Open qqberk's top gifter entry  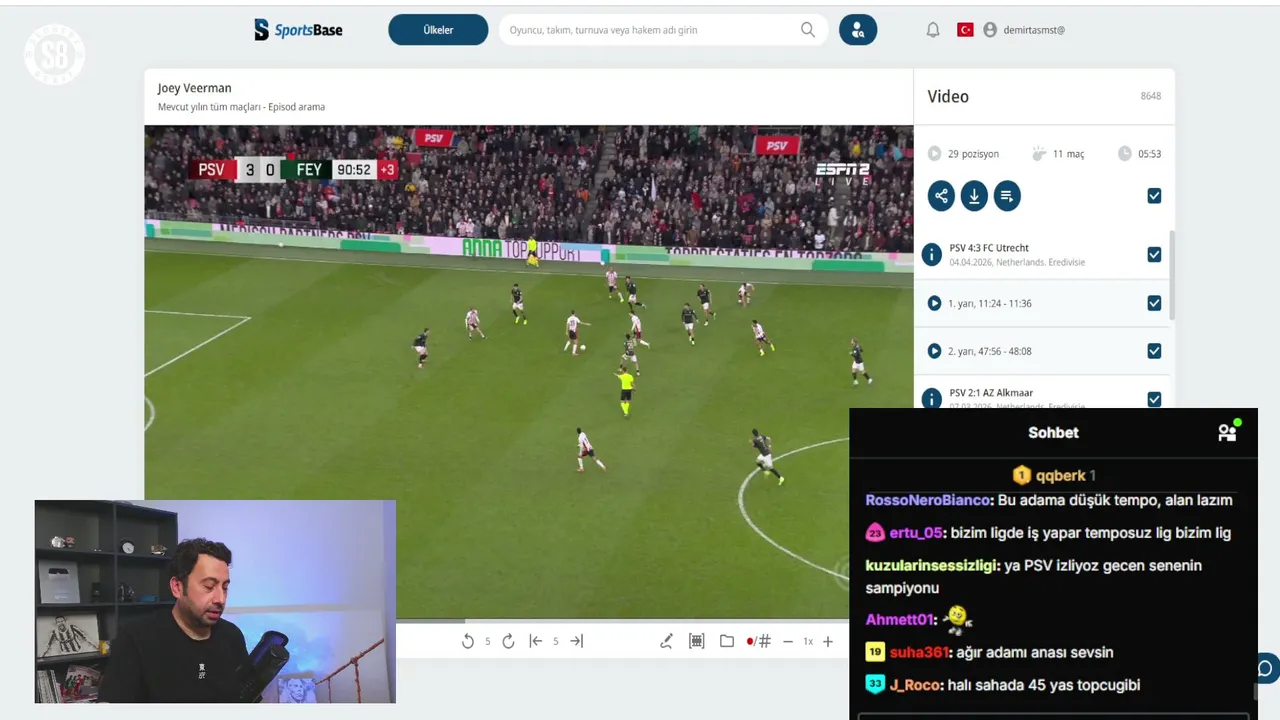(1054, 475)
